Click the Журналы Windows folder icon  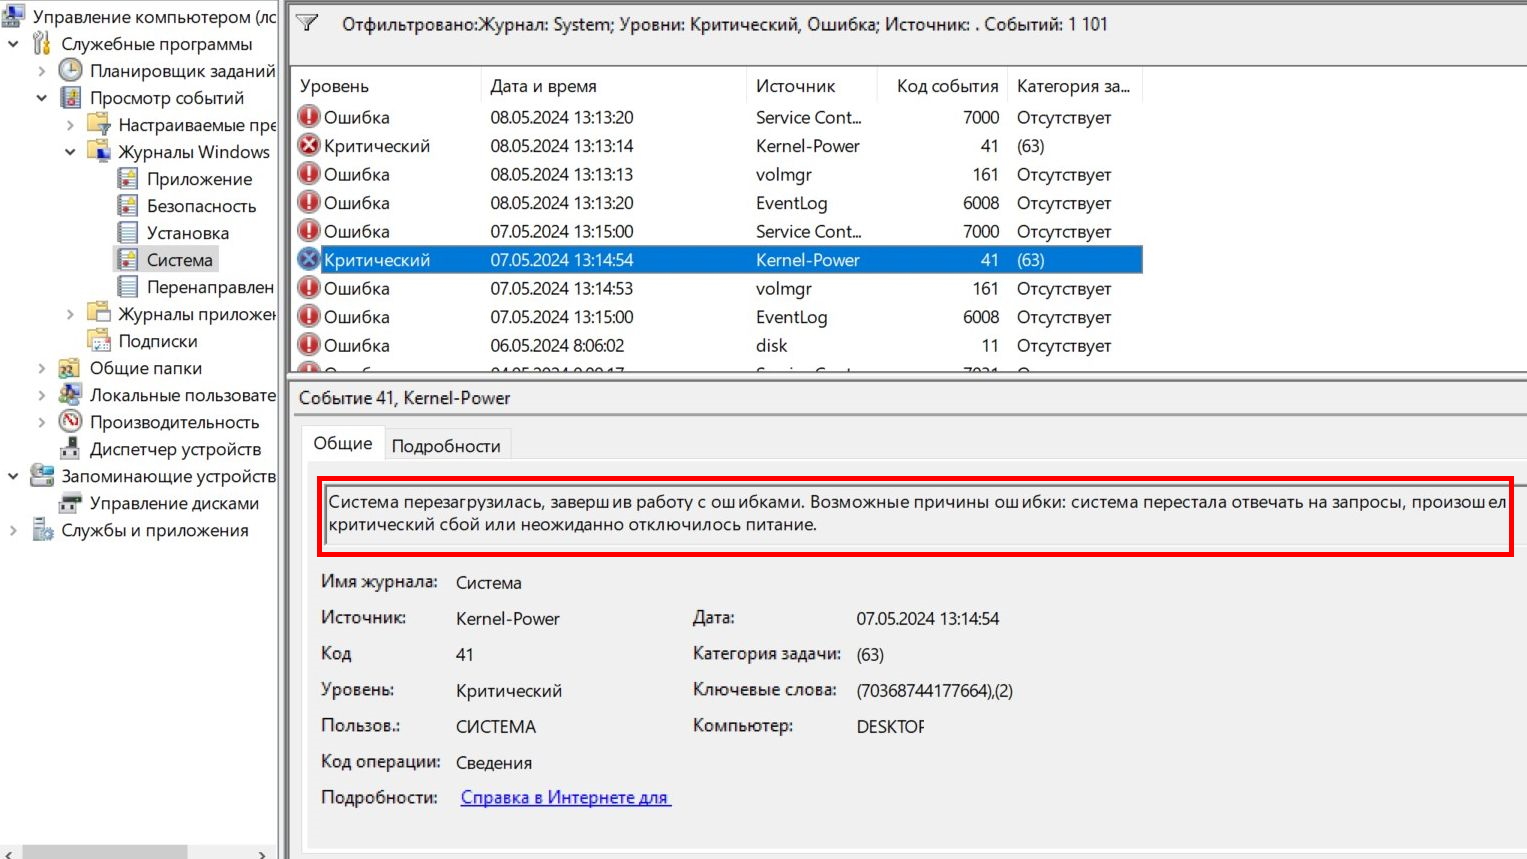click(98, 151)
